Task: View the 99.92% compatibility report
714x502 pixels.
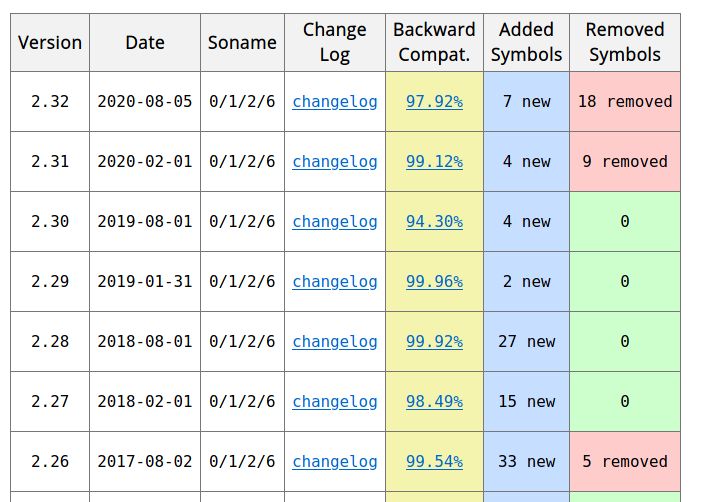Action: pos(434,341)
